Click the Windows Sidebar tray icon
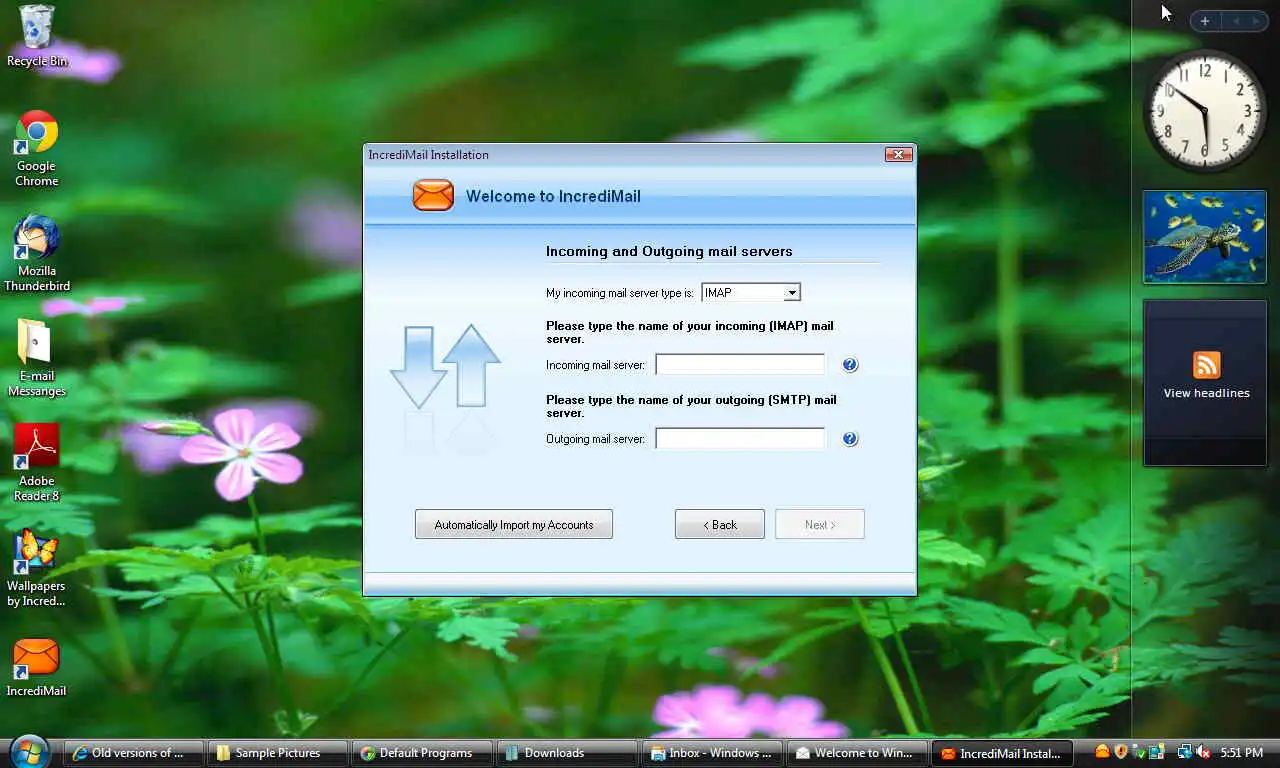Viewport: 1280px width, 768px height. point(1157,752)
